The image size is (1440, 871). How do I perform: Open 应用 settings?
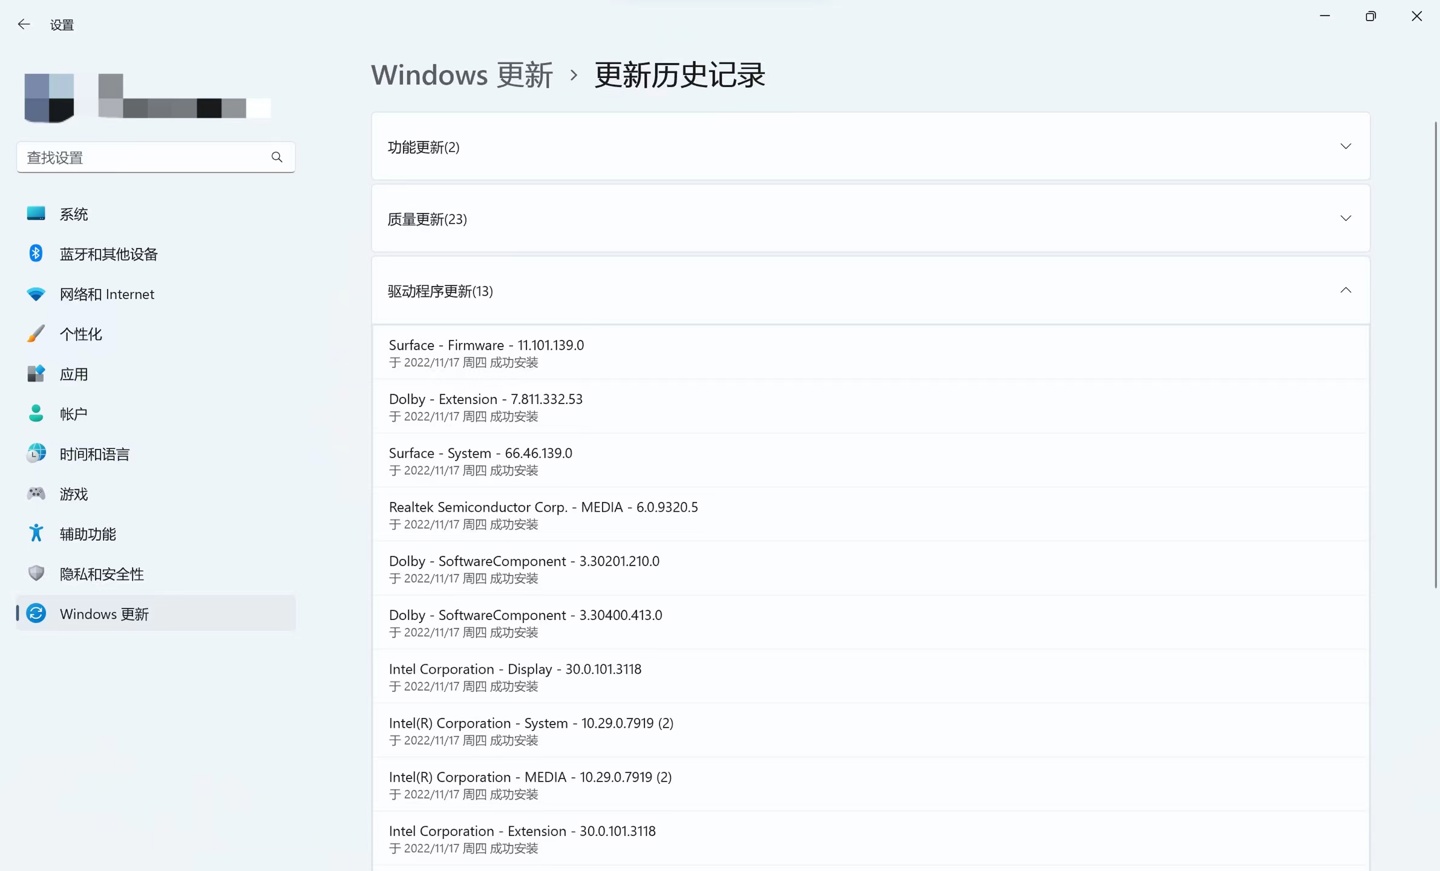[x=156, y=374]
